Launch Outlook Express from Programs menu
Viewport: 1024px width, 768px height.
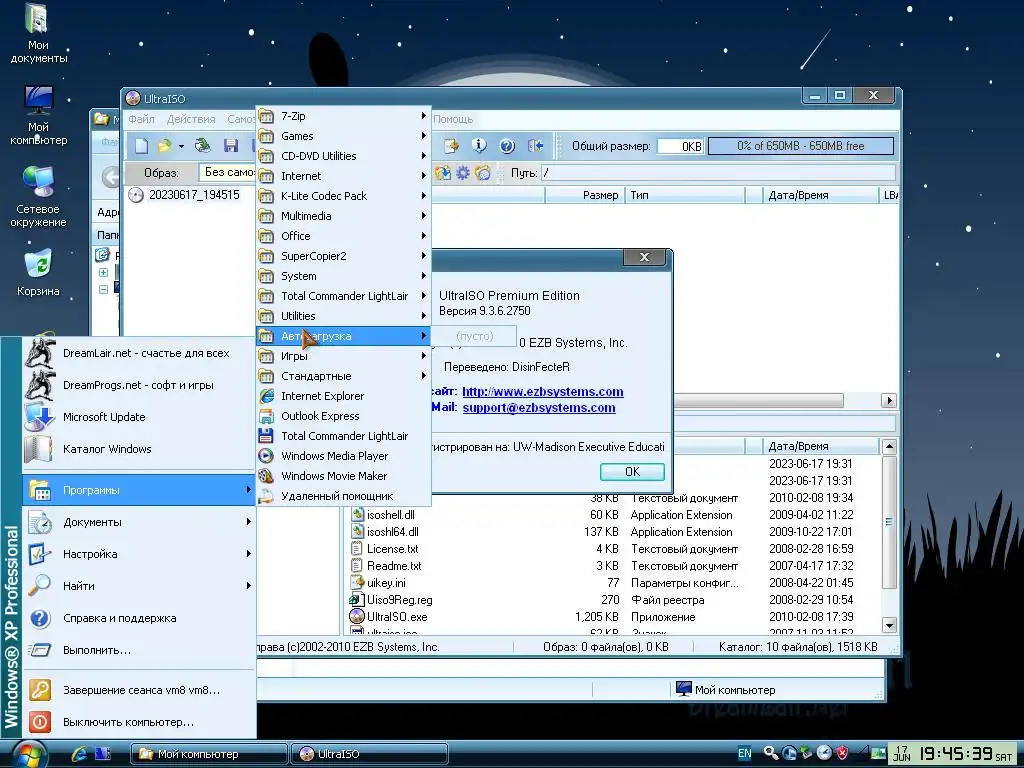(343, 416)
